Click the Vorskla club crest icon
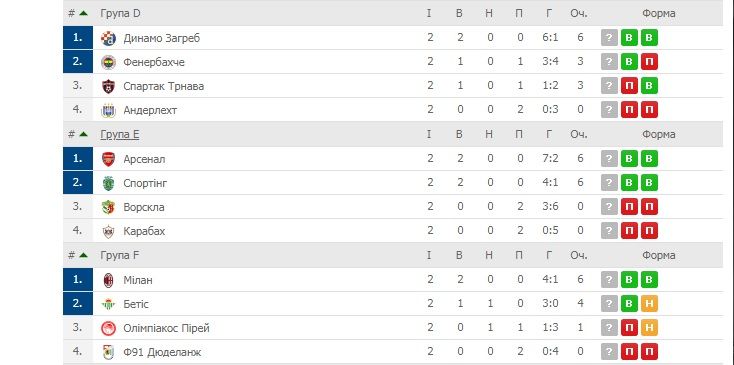 tap(108, 207)
